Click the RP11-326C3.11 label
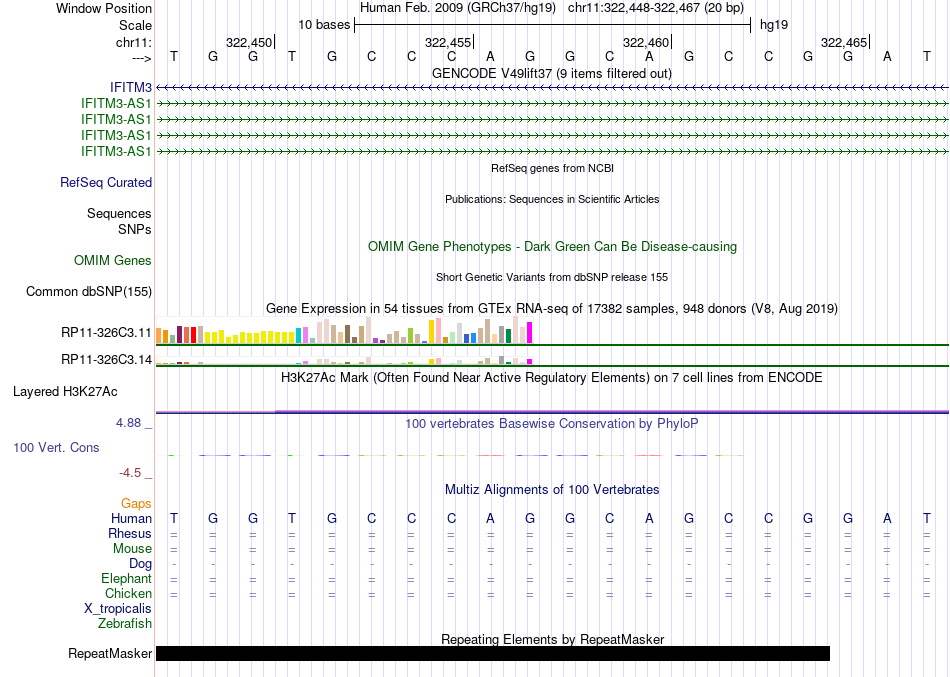950x677 pixels. coord(106,333)
